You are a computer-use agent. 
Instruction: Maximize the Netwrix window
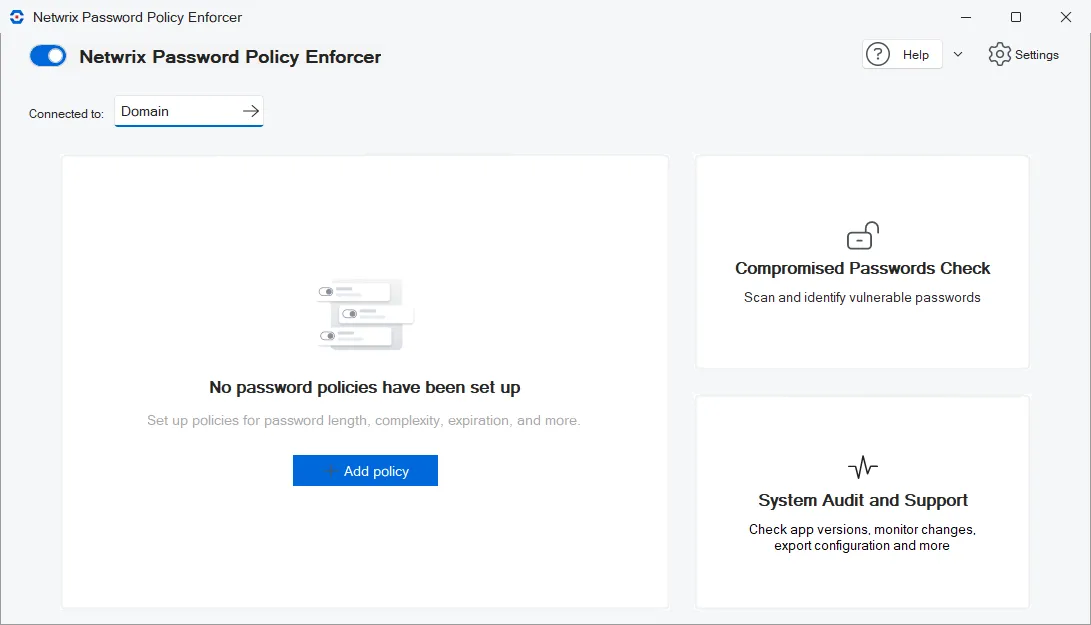tap(1016, 17)
